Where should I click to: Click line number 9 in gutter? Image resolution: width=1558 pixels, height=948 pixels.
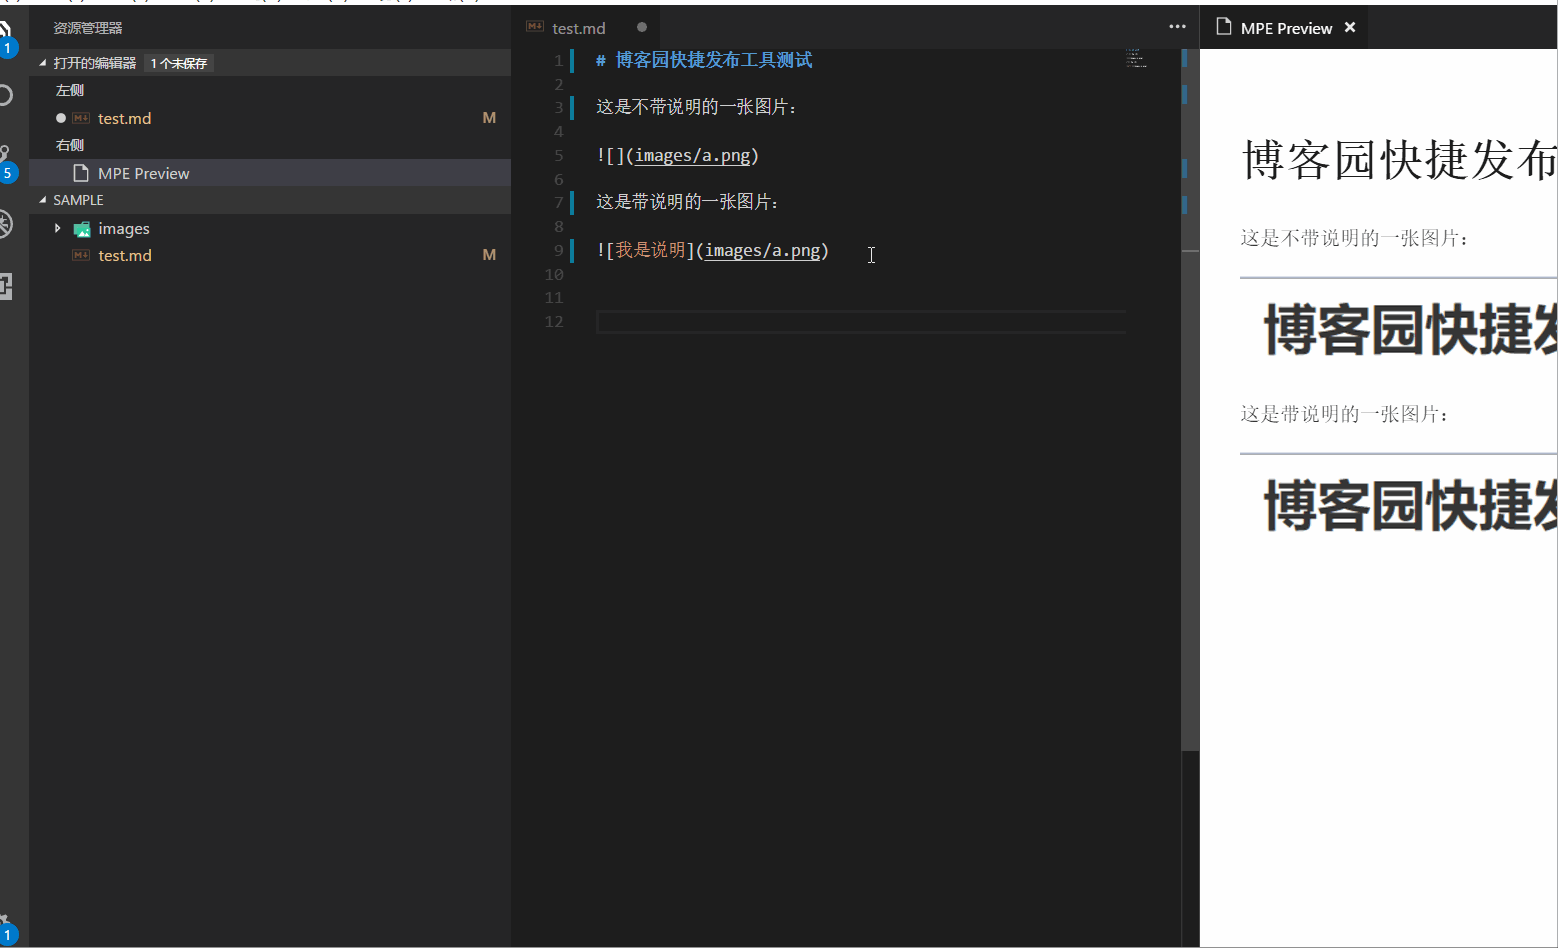click(558, 250)
